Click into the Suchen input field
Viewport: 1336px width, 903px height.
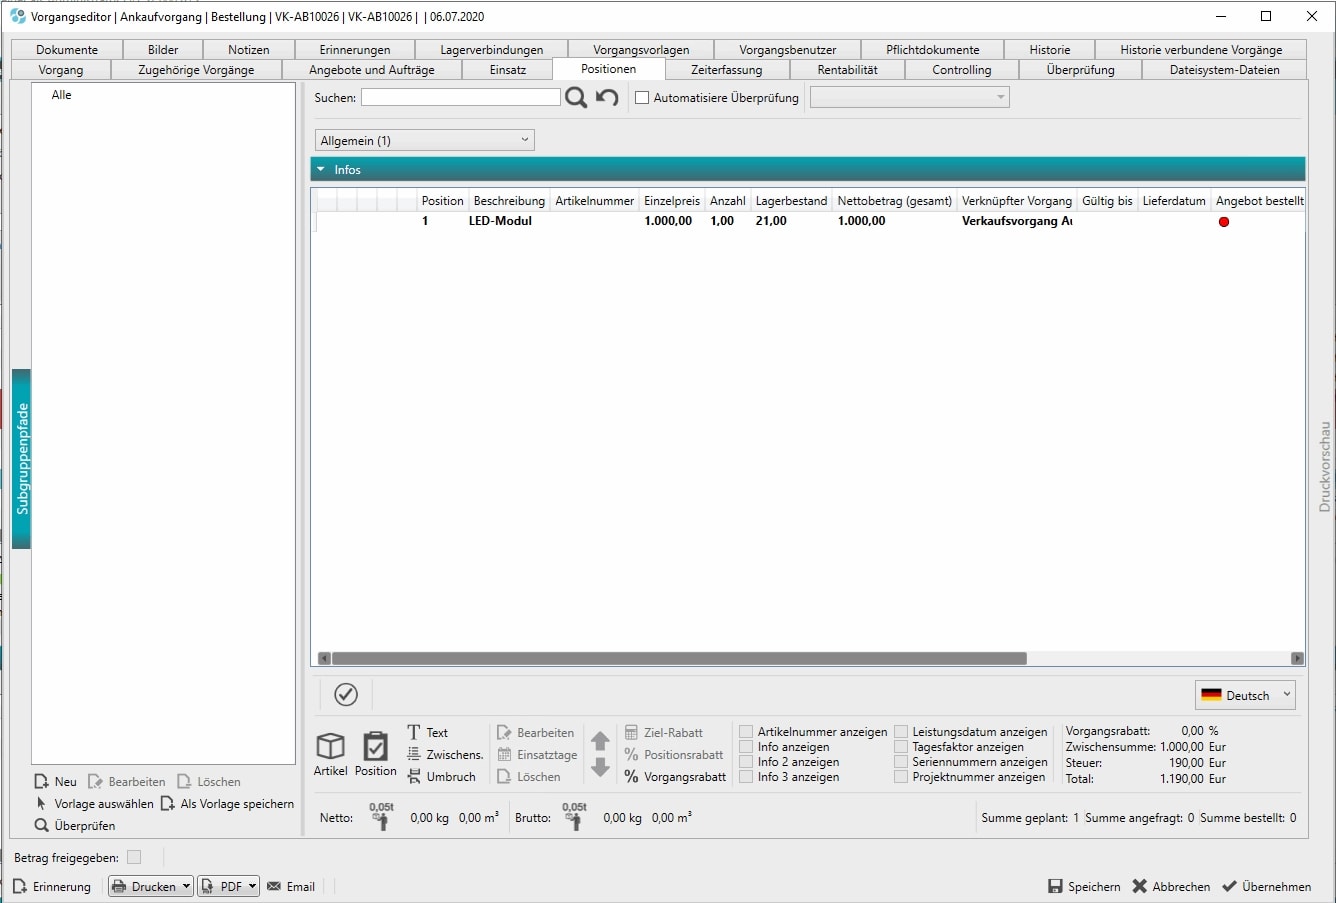coord(461,97)
